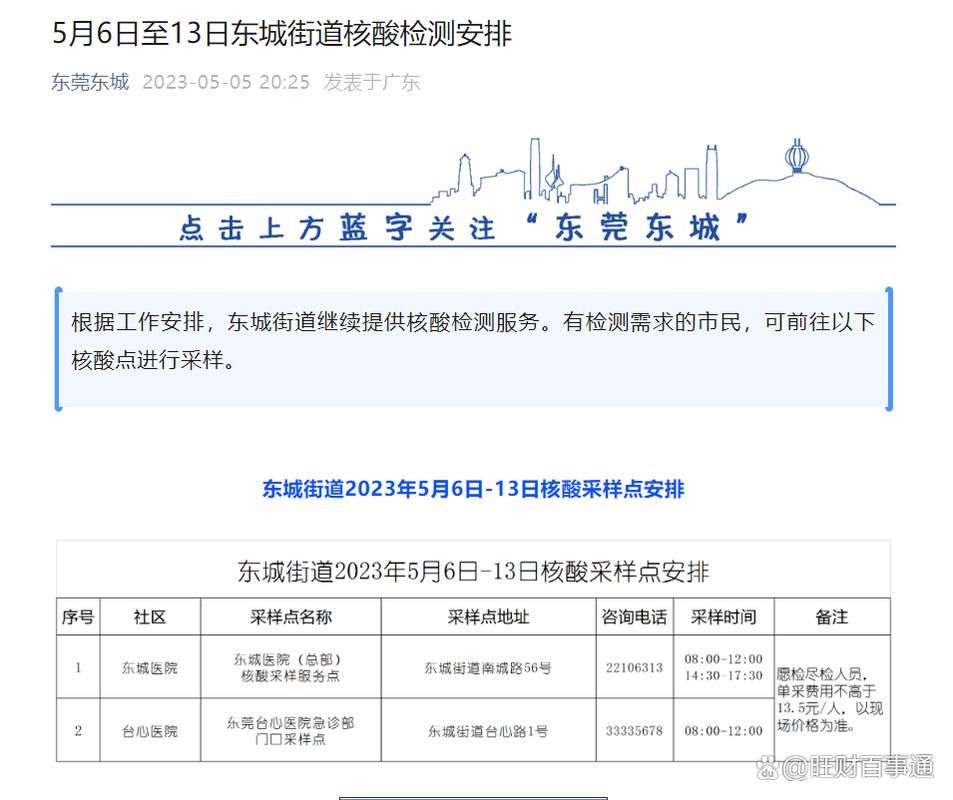Click the address 东城街道台心路1号

coord(489,730)
